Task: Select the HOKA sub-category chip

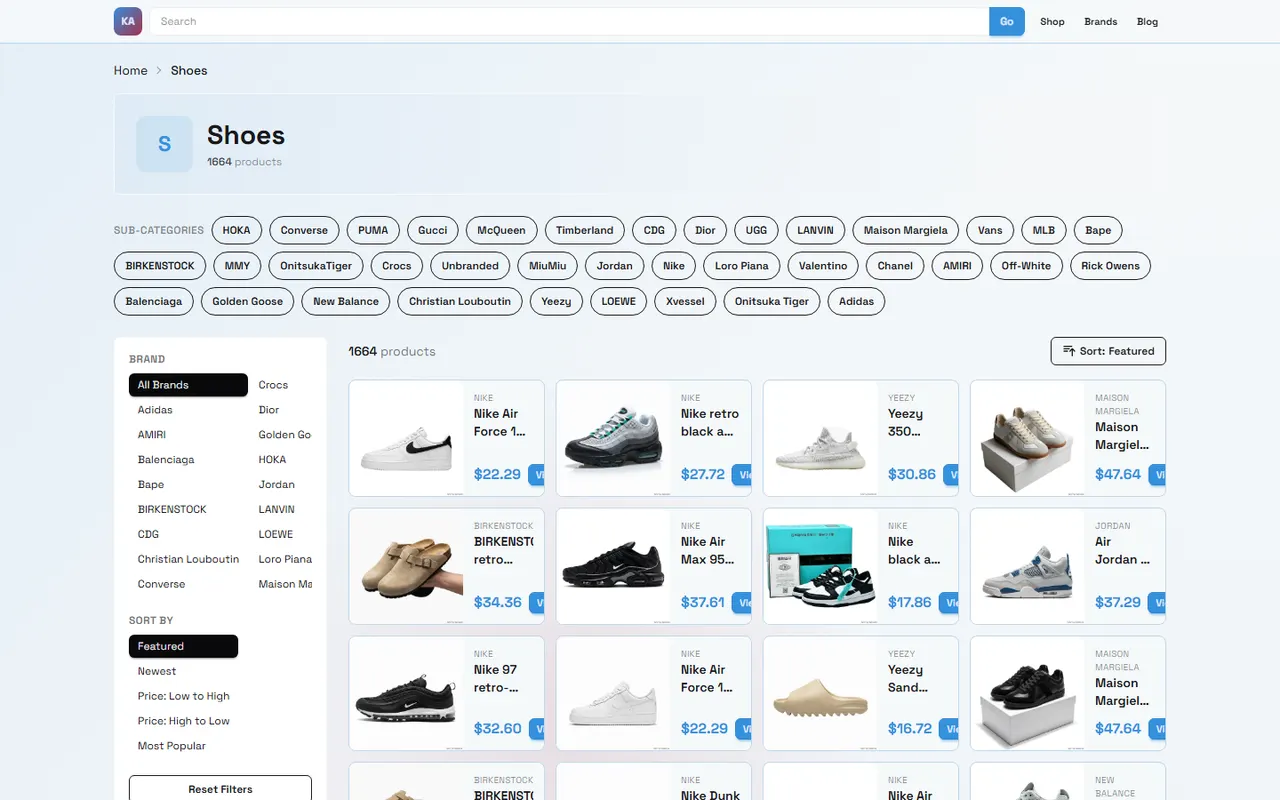Action: point(237,230)
